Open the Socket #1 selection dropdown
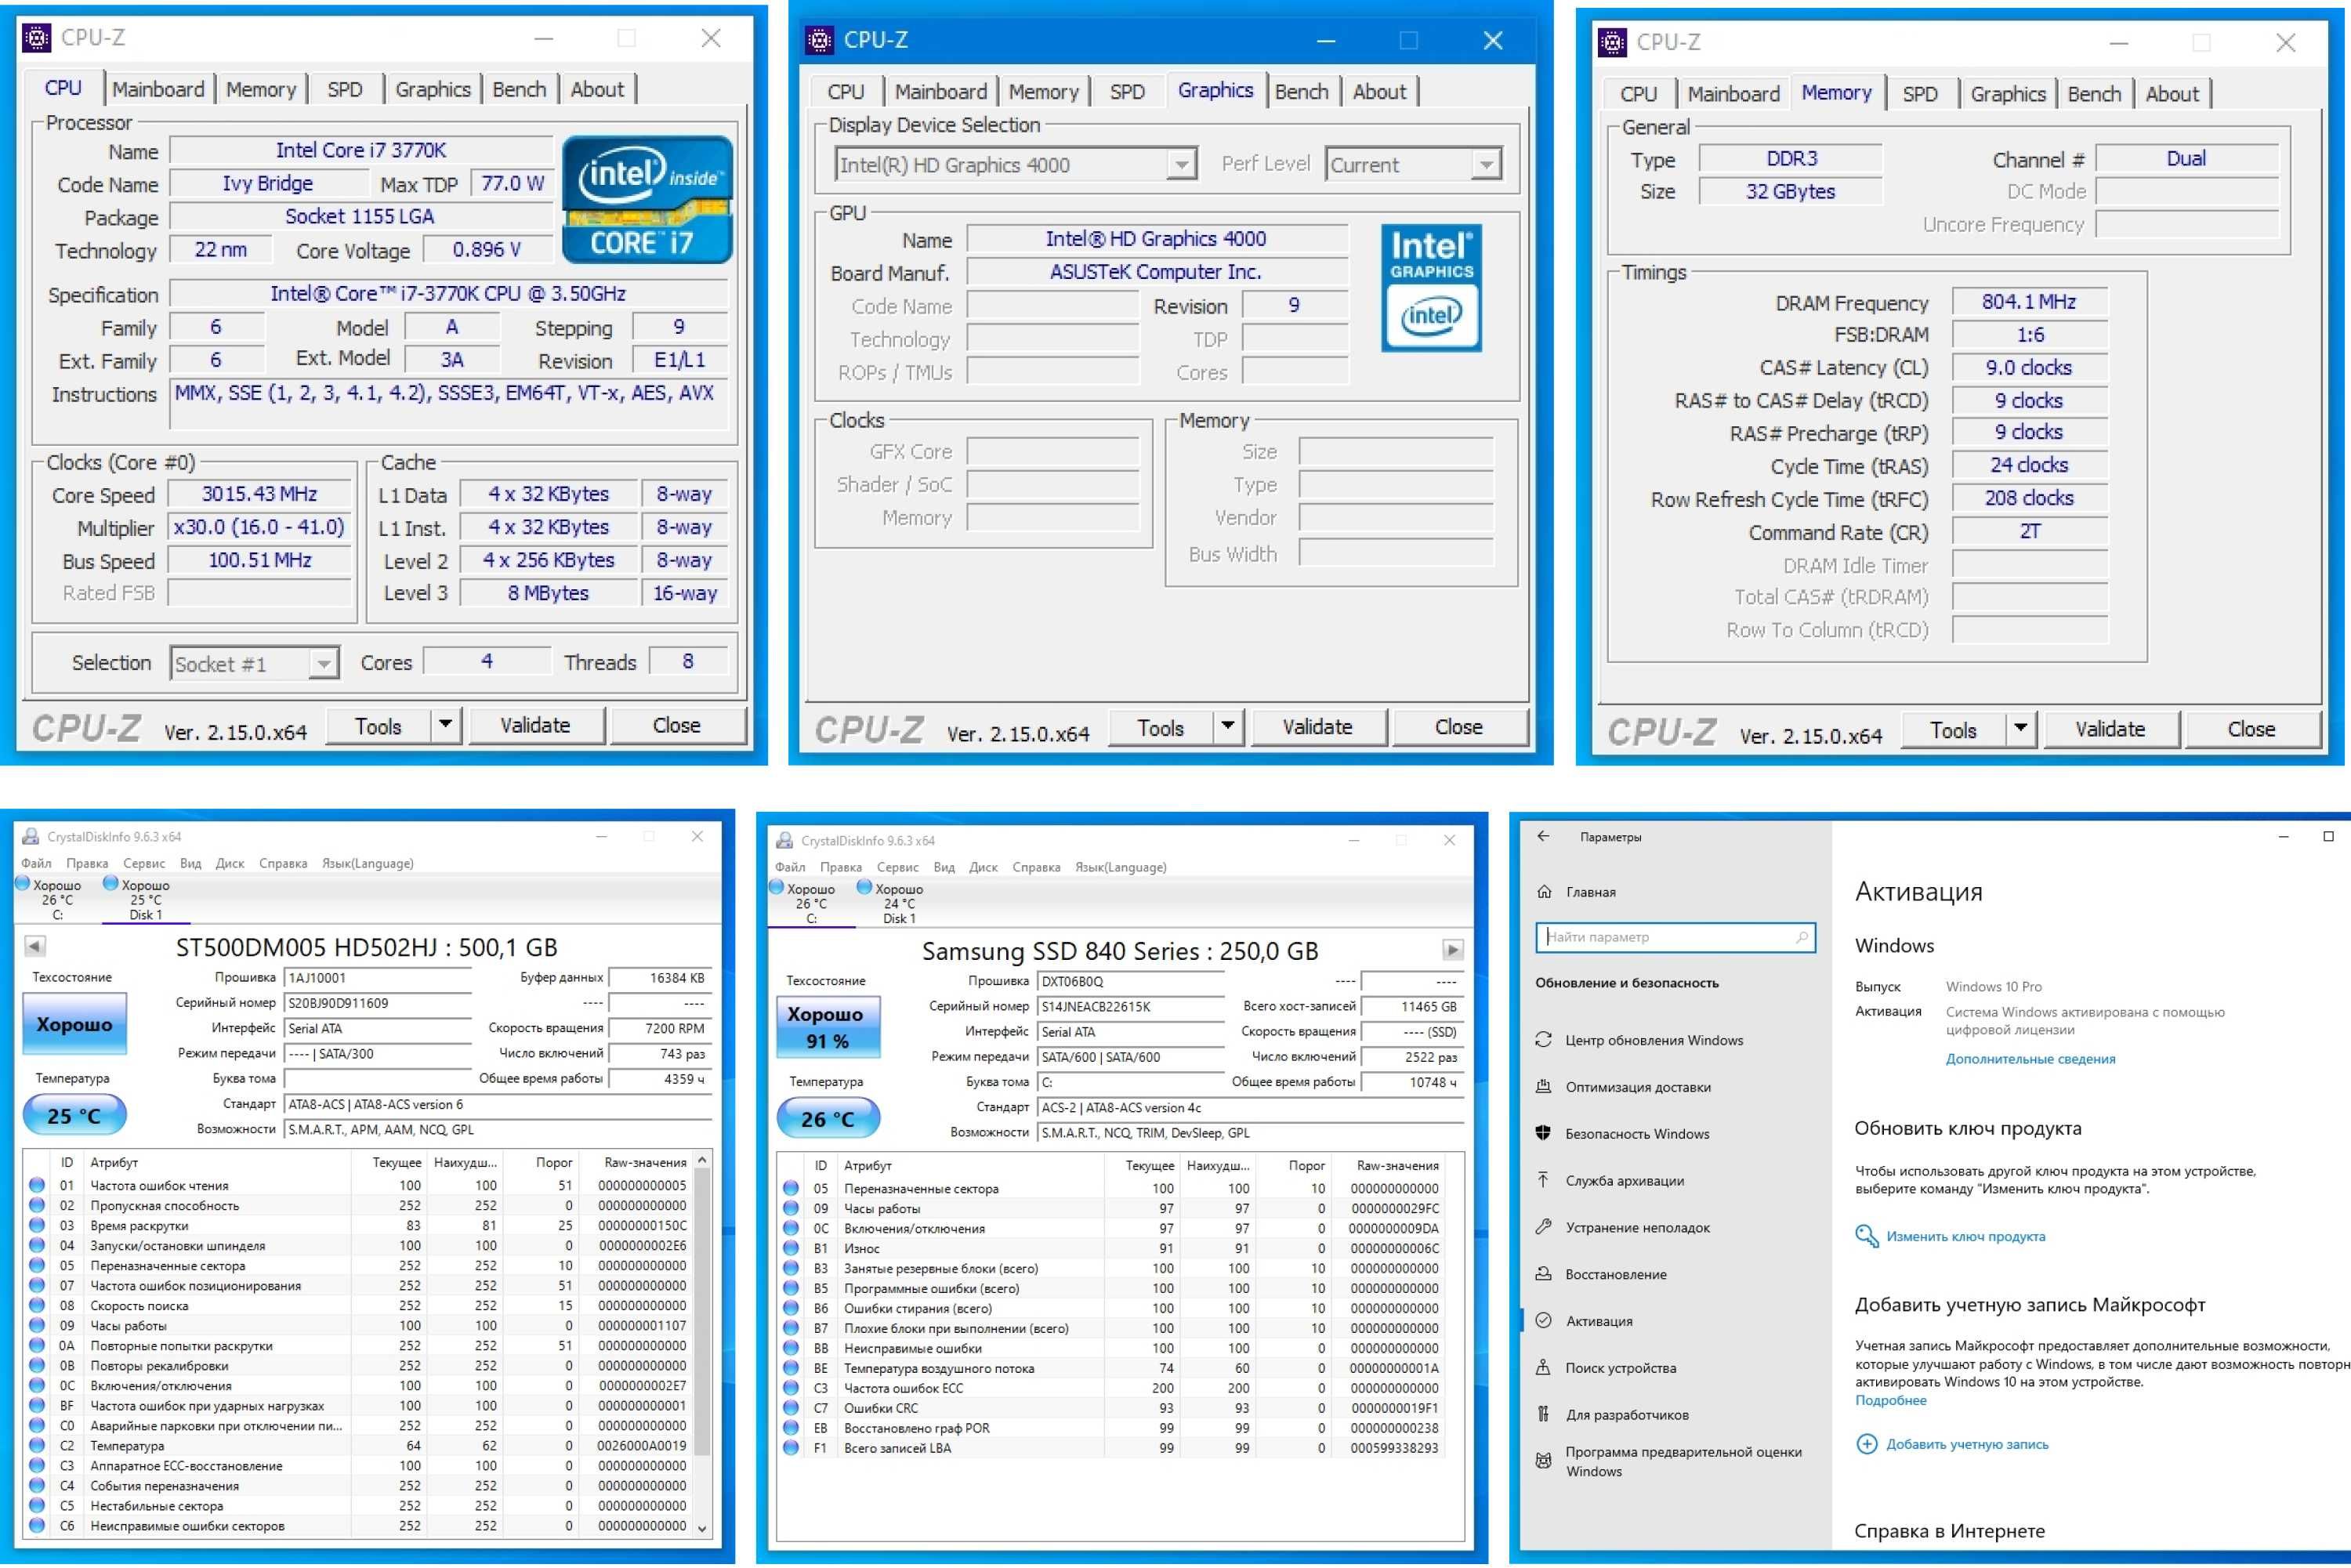 point(323,664)
